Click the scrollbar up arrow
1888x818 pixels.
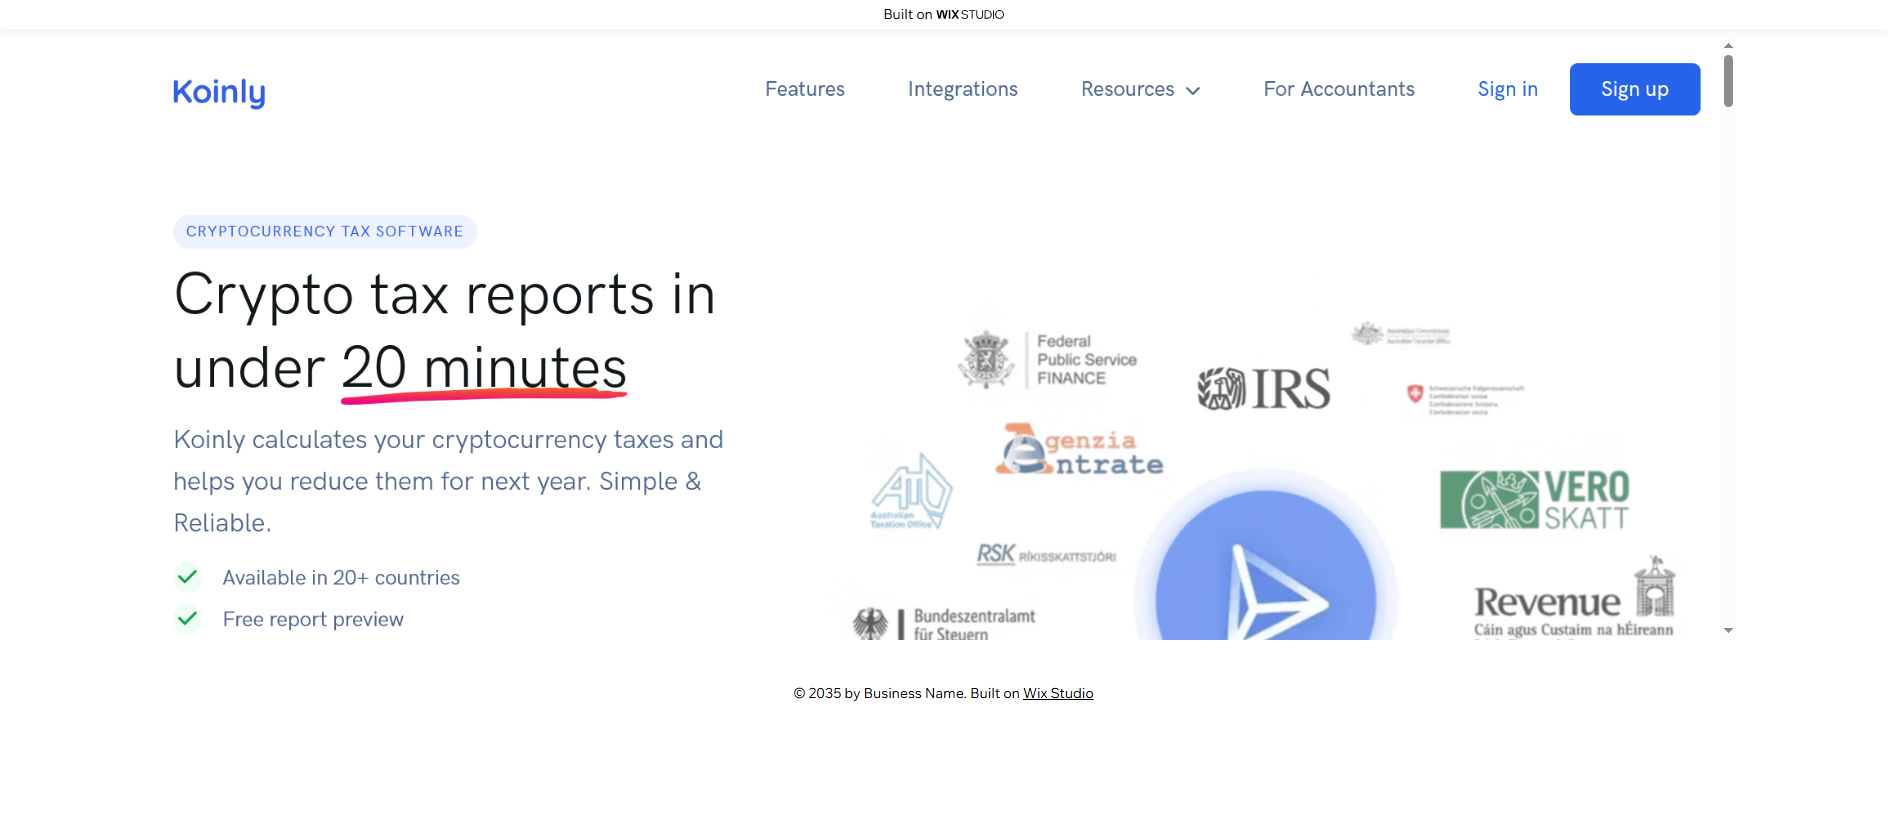[x=1728, y=46]
